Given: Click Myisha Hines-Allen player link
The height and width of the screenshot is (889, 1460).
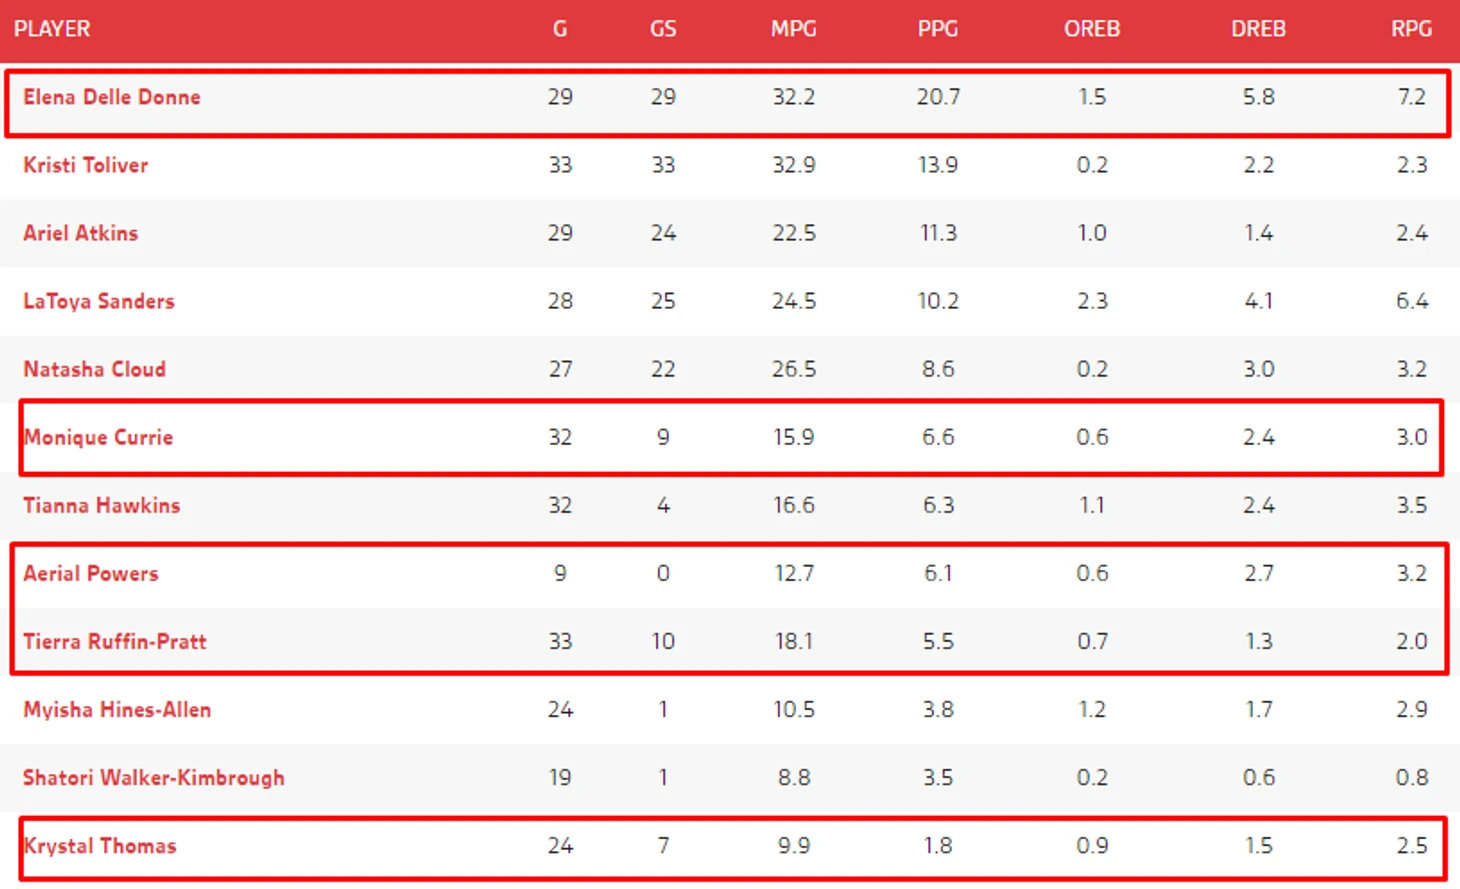Looking at the screenshot, I should [117, 709].
